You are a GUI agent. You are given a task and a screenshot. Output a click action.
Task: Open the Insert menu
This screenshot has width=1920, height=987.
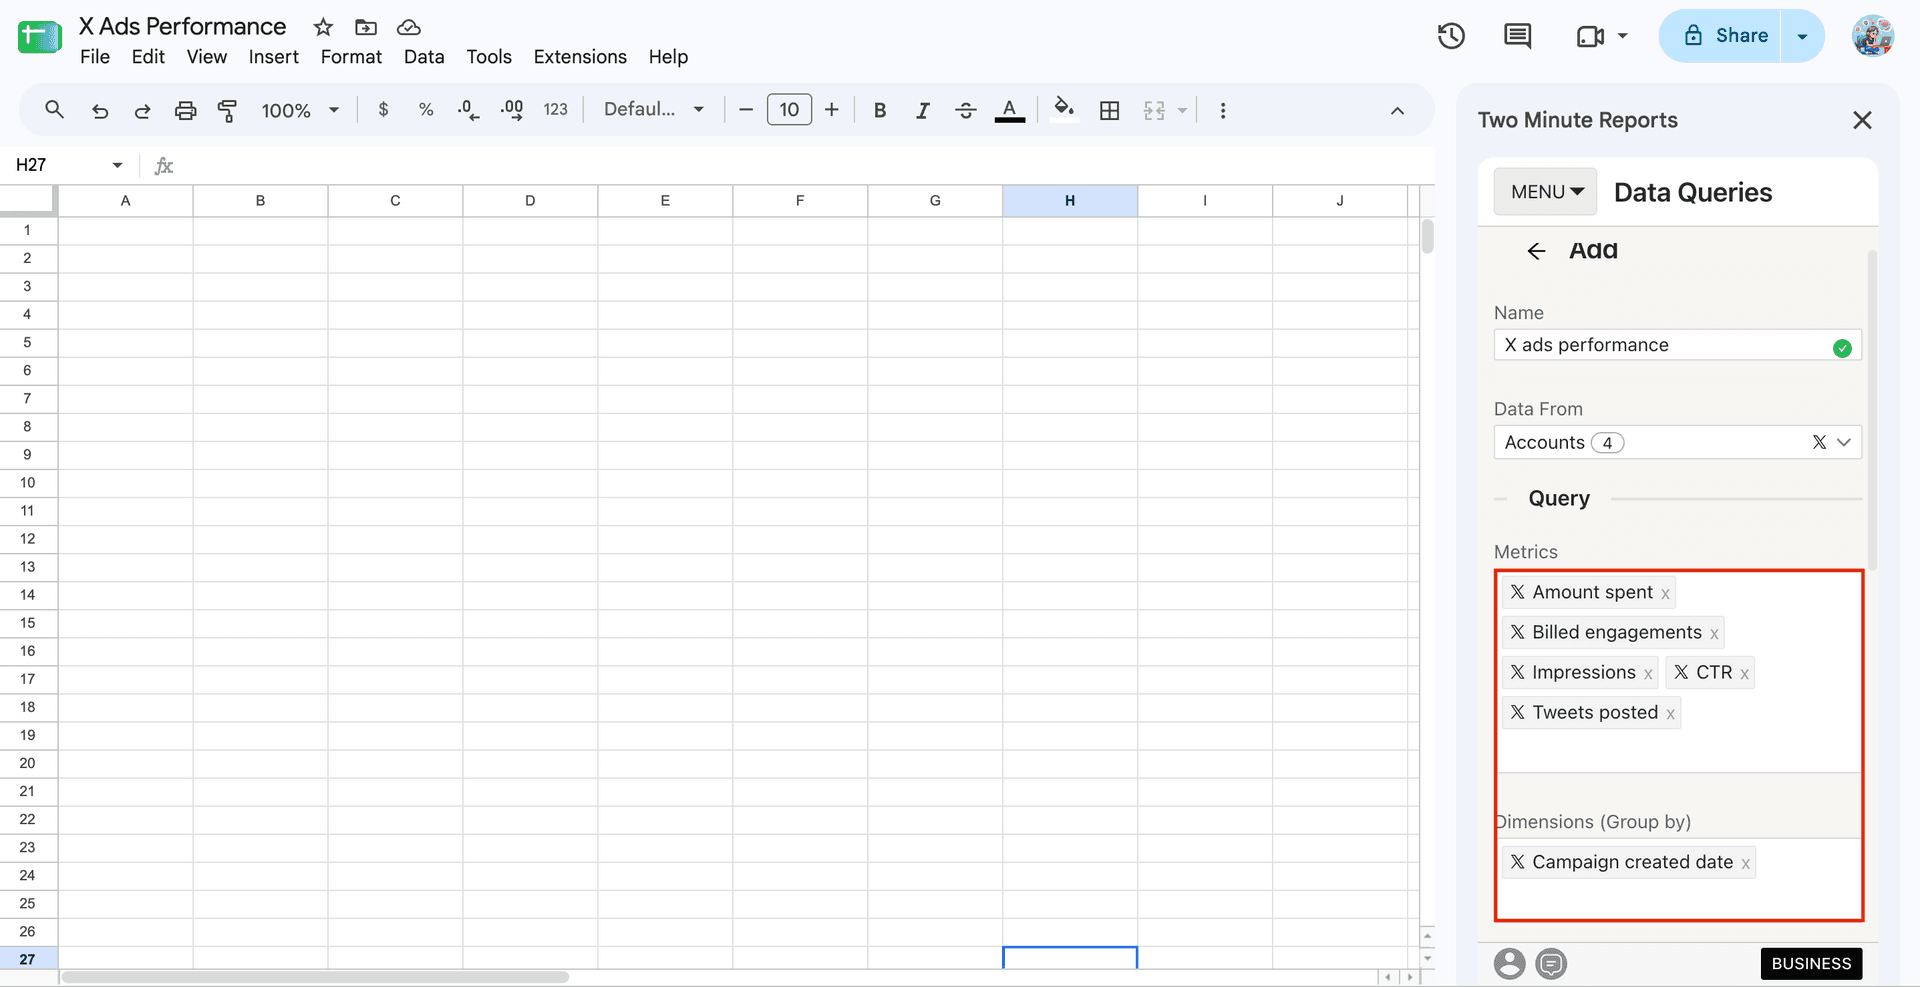point(274,57)
